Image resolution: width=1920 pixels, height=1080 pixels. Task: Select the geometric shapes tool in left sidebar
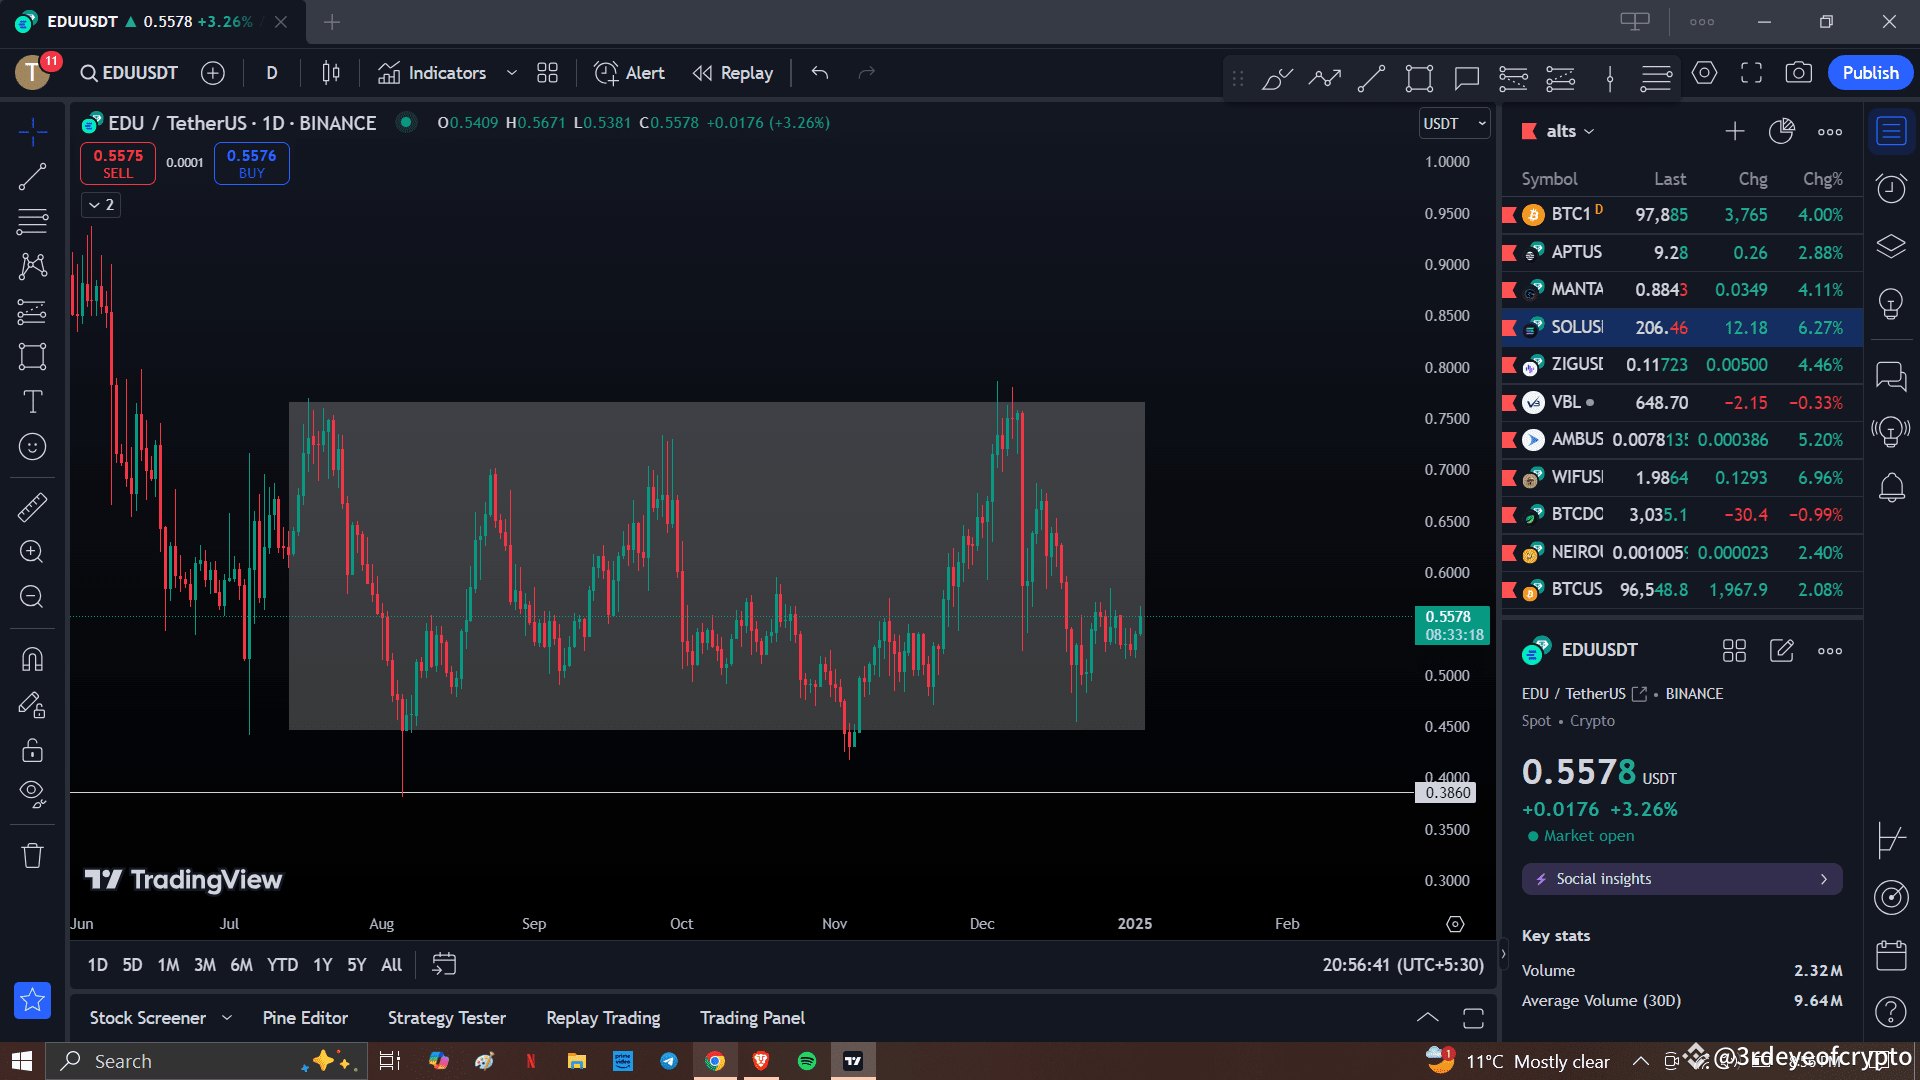point(32,357)
